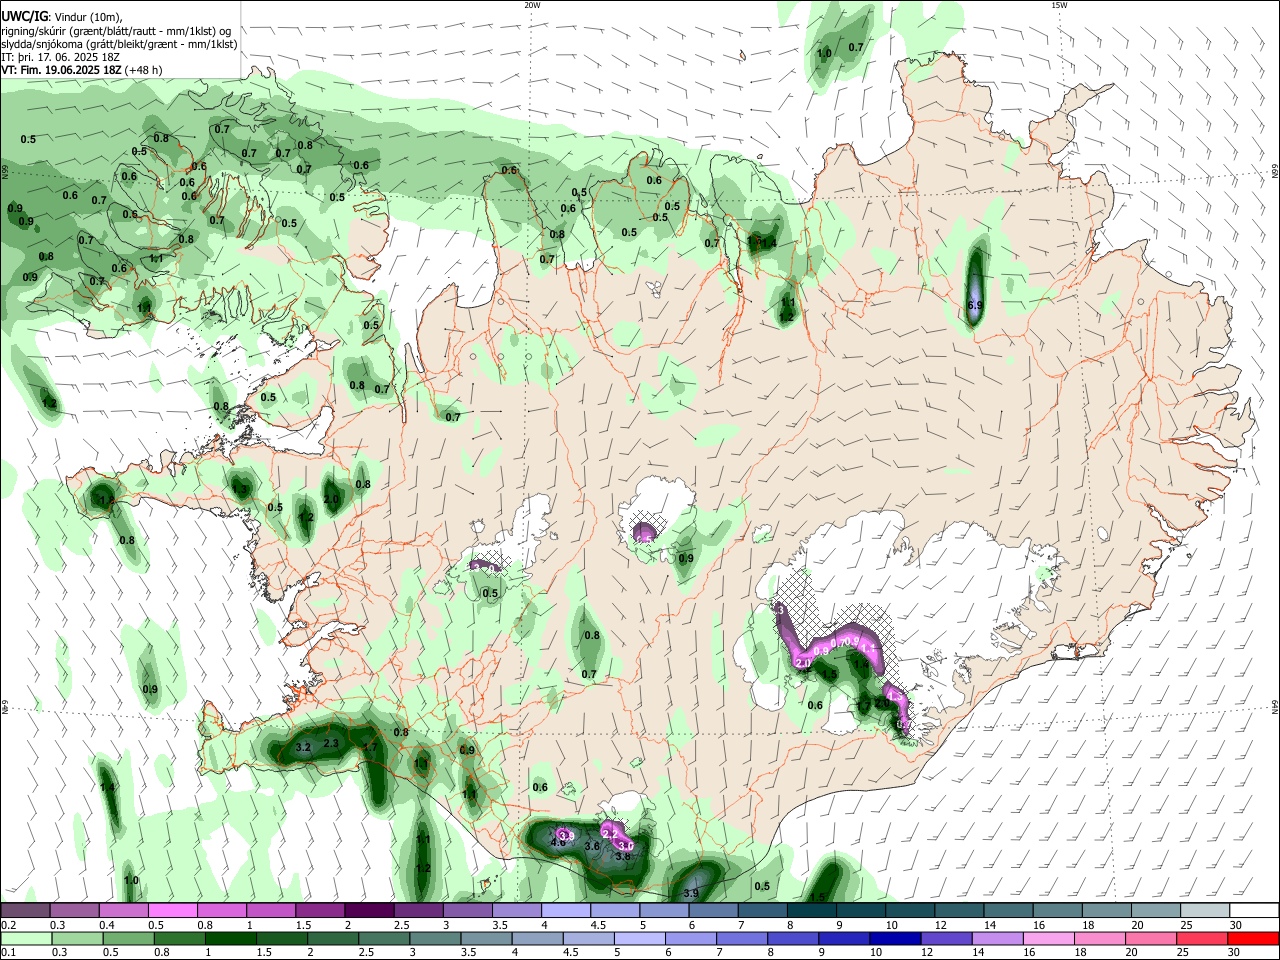1280x960 pixels.
Task: Click the 'UWC/IG: Vindur (10m)' title line
Action: [62, 17]
